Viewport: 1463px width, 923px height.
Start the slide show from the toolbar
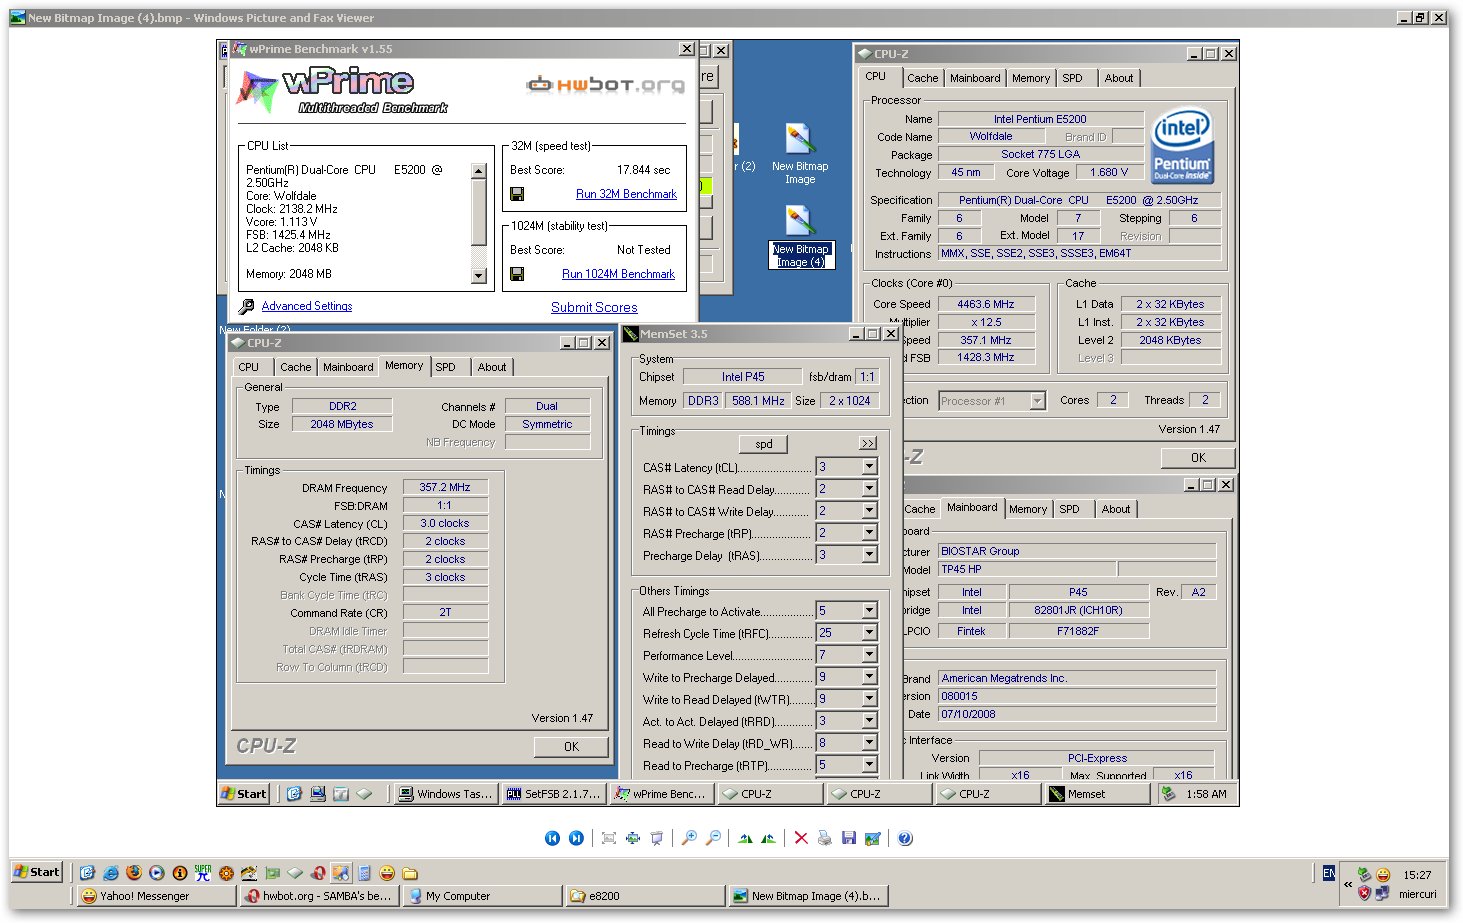pos(656,838)
